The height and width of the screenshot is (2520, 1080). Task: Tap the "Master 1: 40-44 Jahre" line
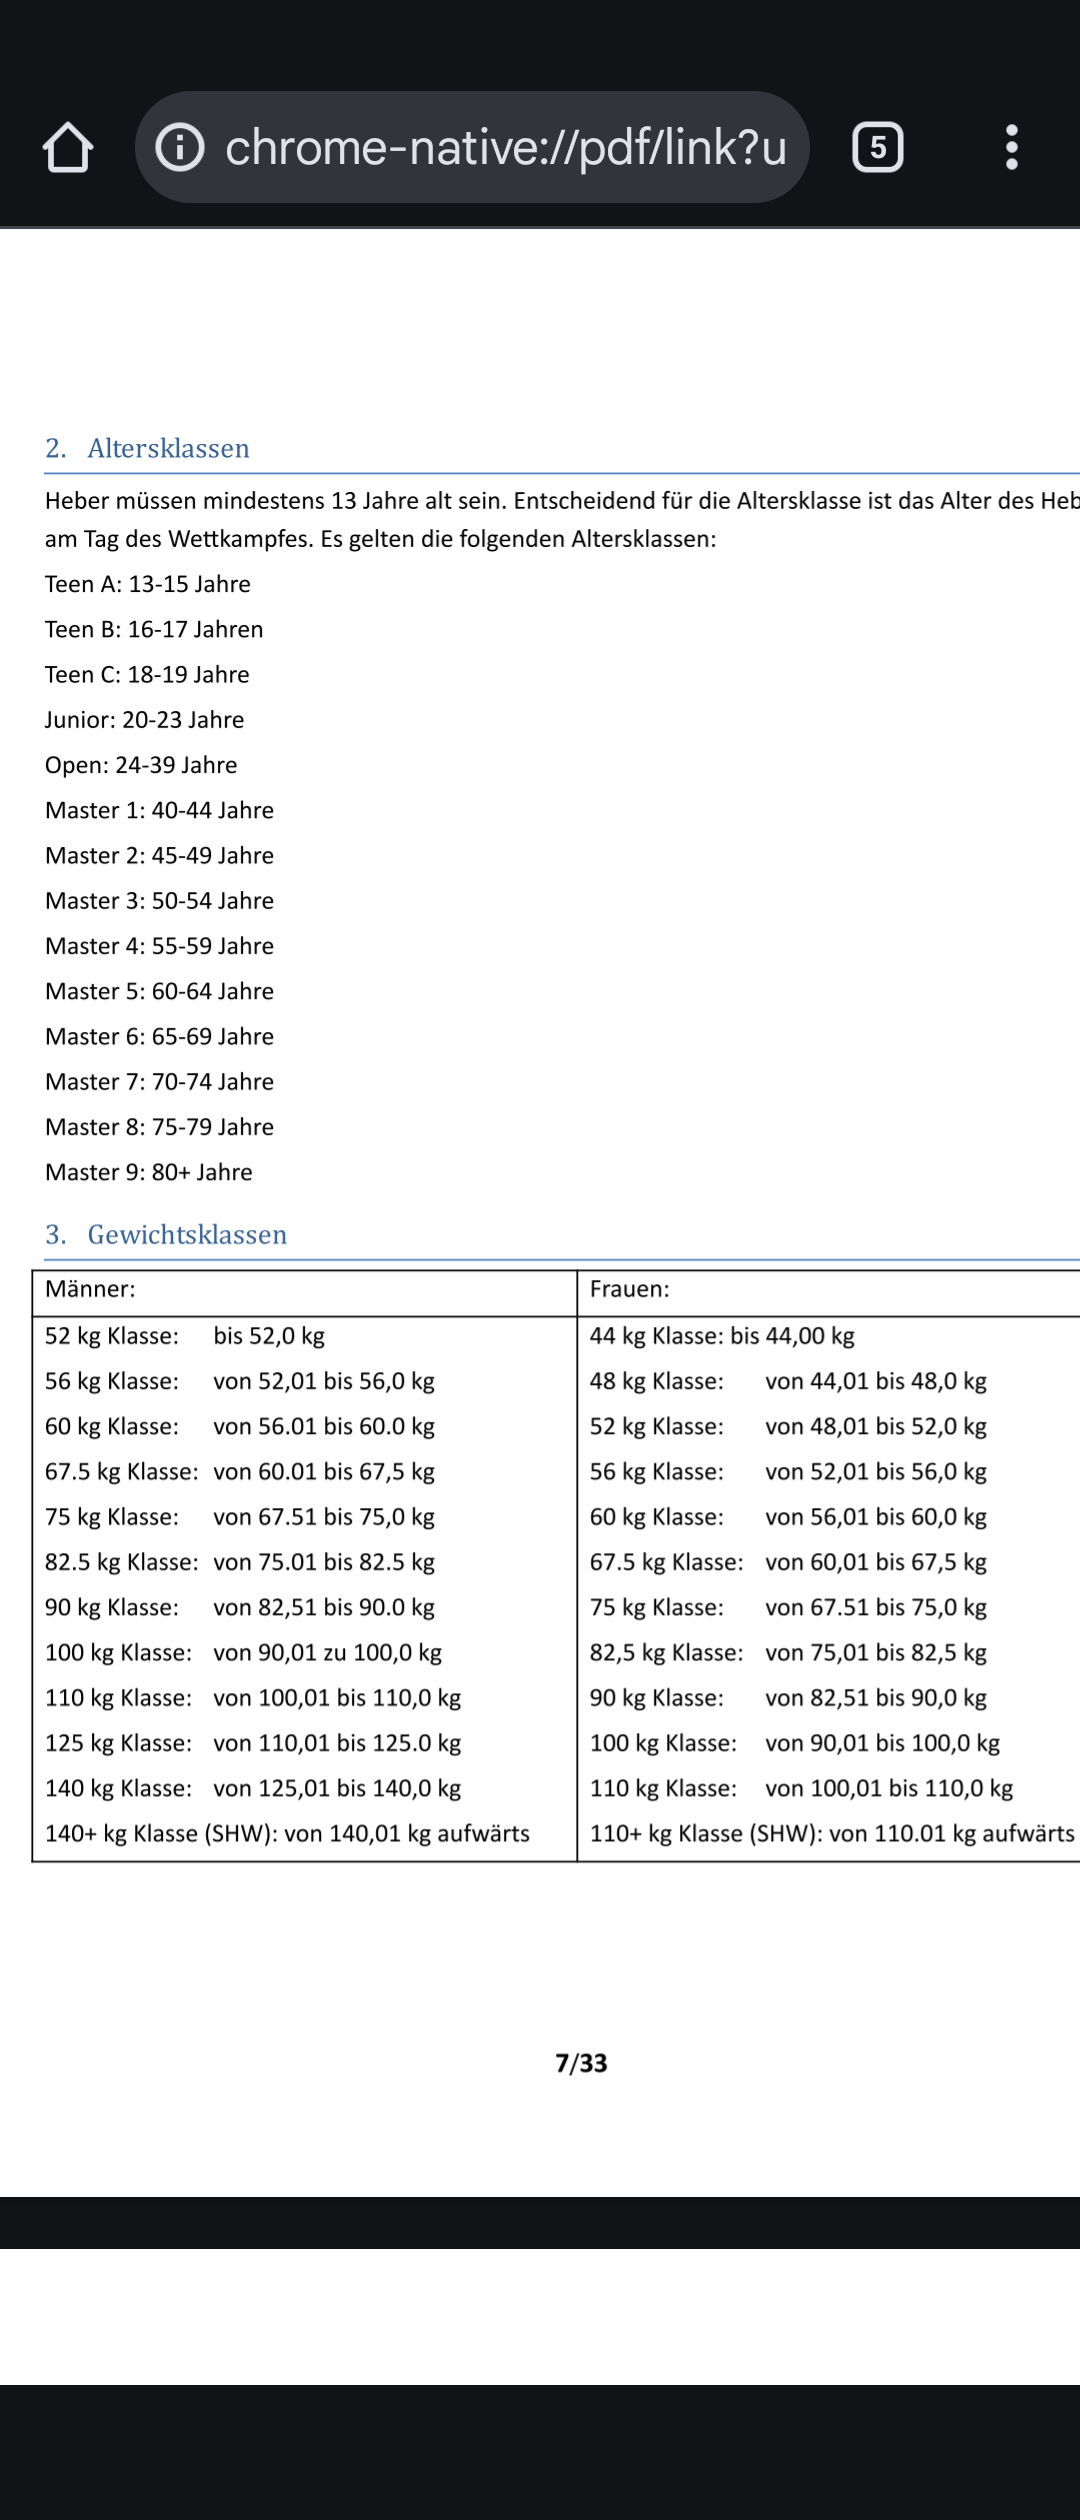coord(160,810)
